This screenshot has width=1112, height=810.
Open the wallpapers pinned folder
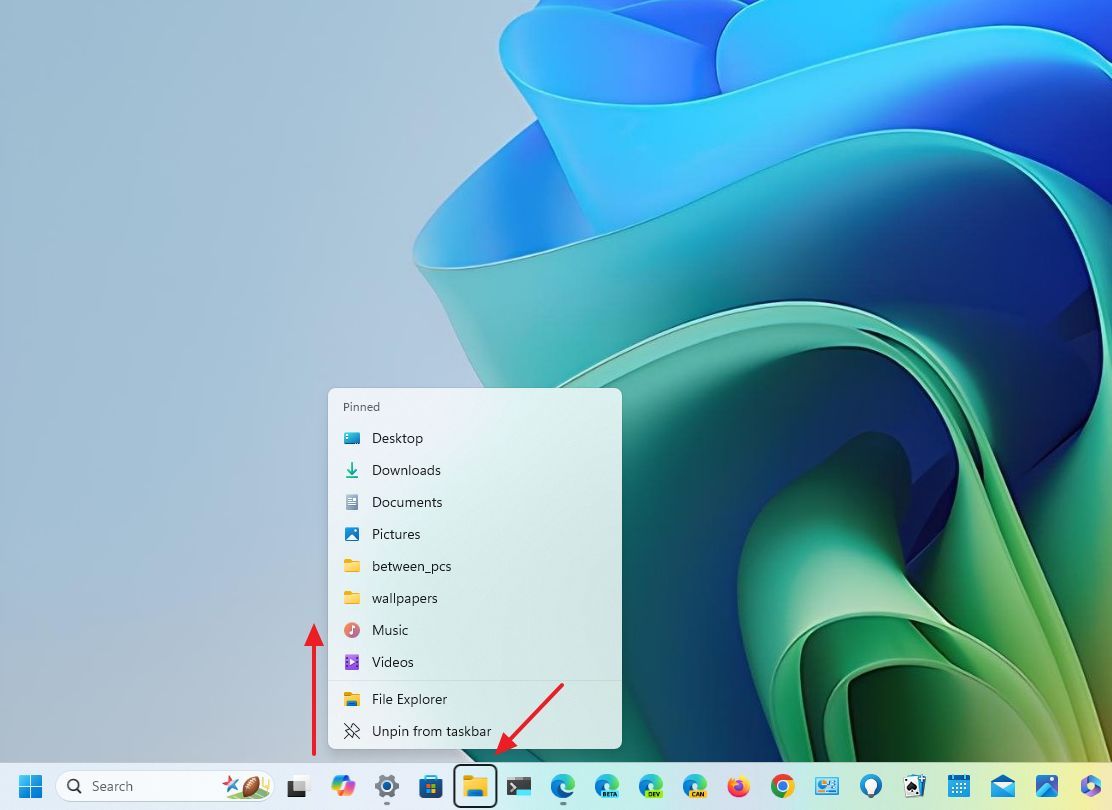(x=404, y=598)
